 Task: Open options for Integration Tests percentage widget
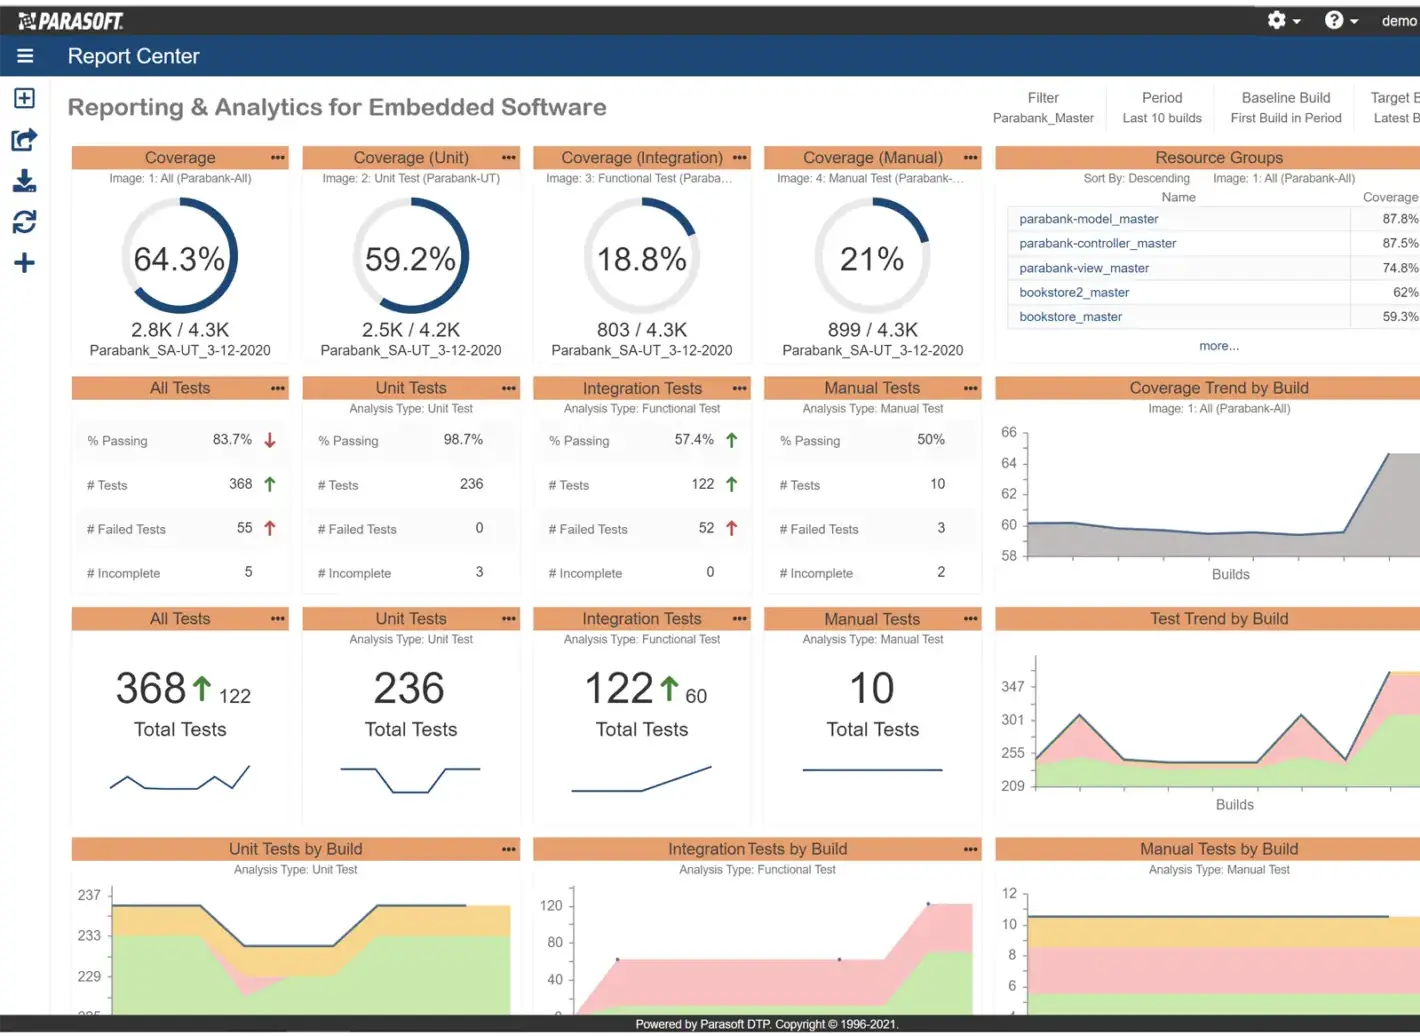(740, 388)
